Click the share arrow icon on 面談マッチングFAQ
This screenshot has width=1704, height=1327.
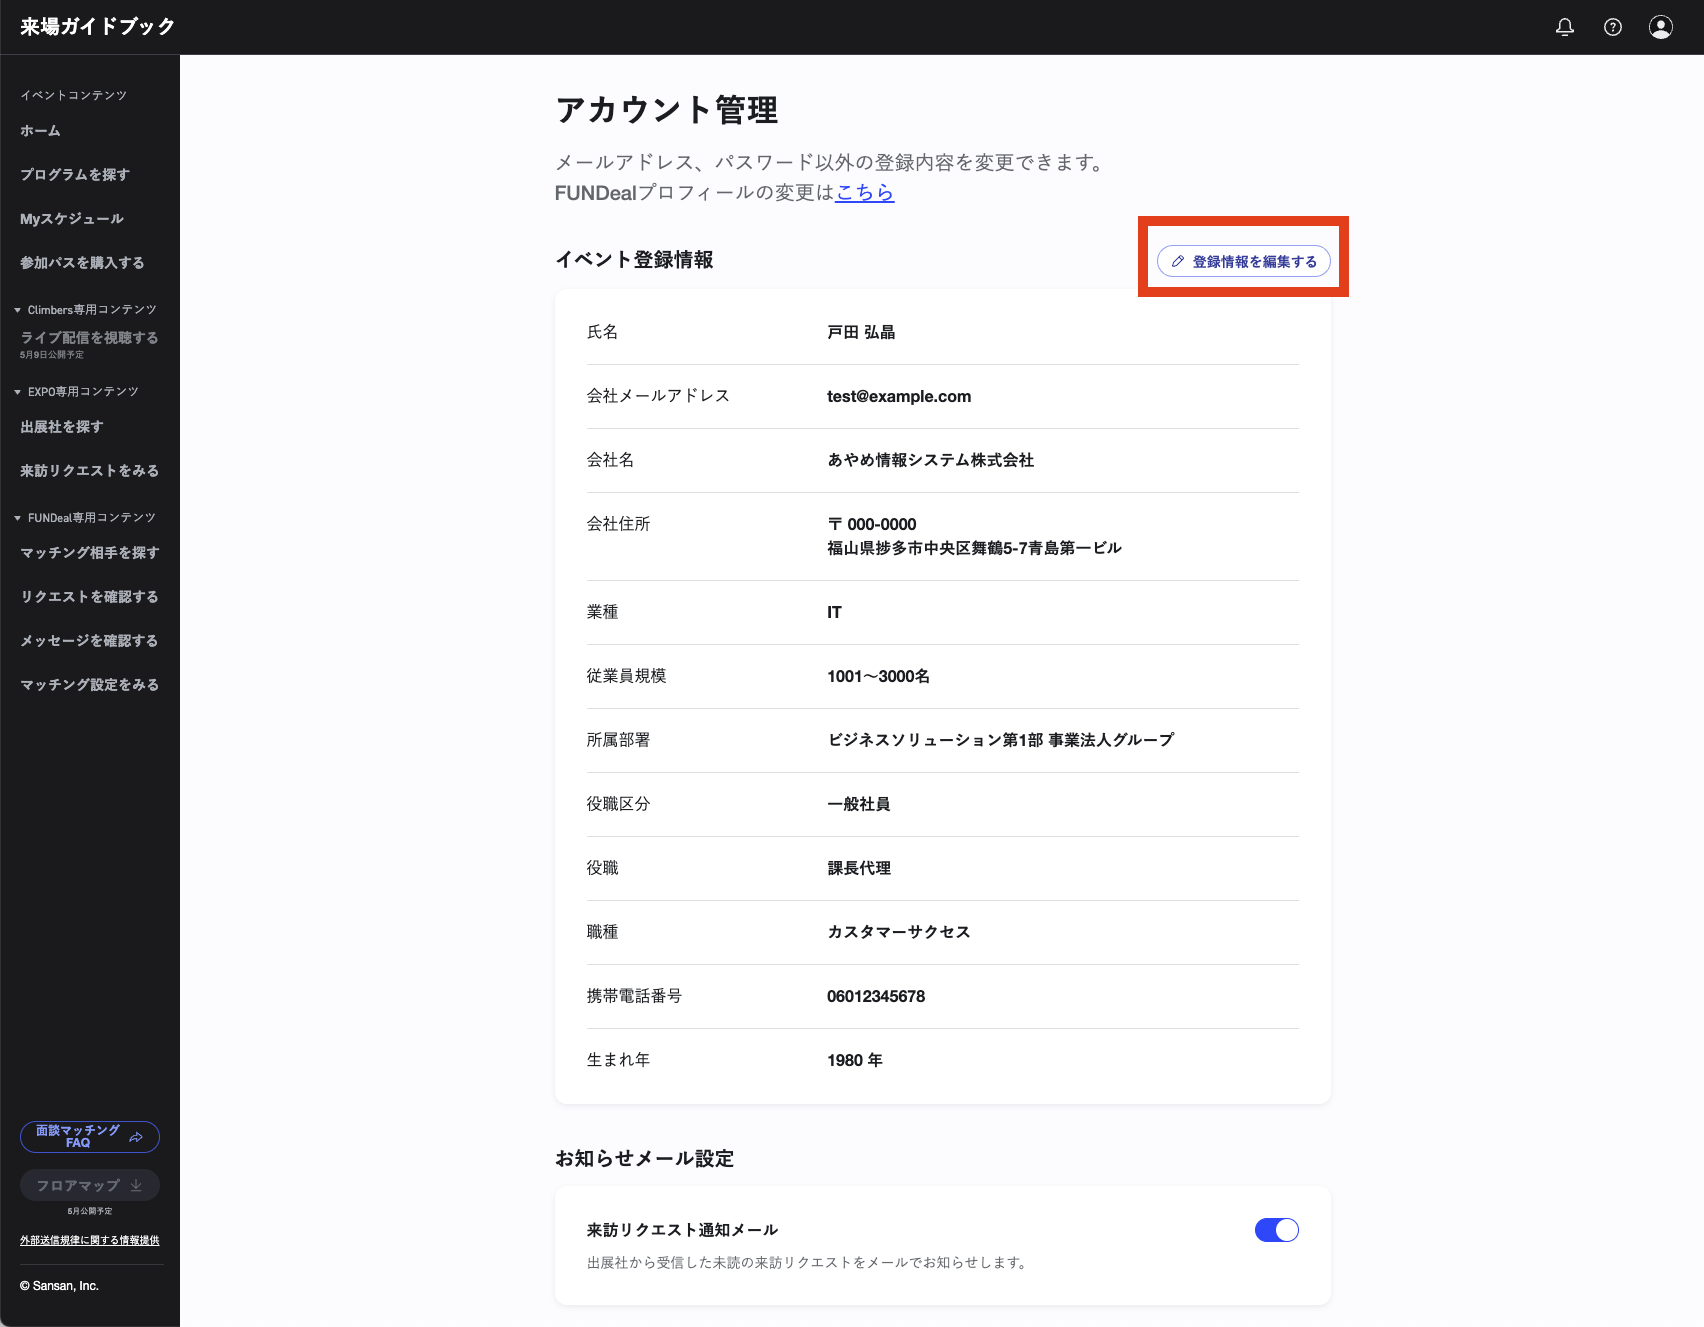tap(136, 1137)
